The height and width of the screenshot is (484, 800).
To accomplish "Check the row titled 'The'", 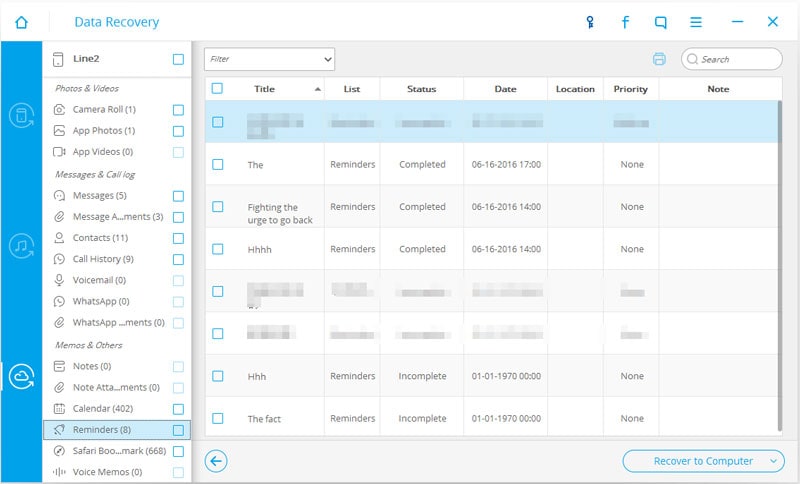I will click(218, 164).
